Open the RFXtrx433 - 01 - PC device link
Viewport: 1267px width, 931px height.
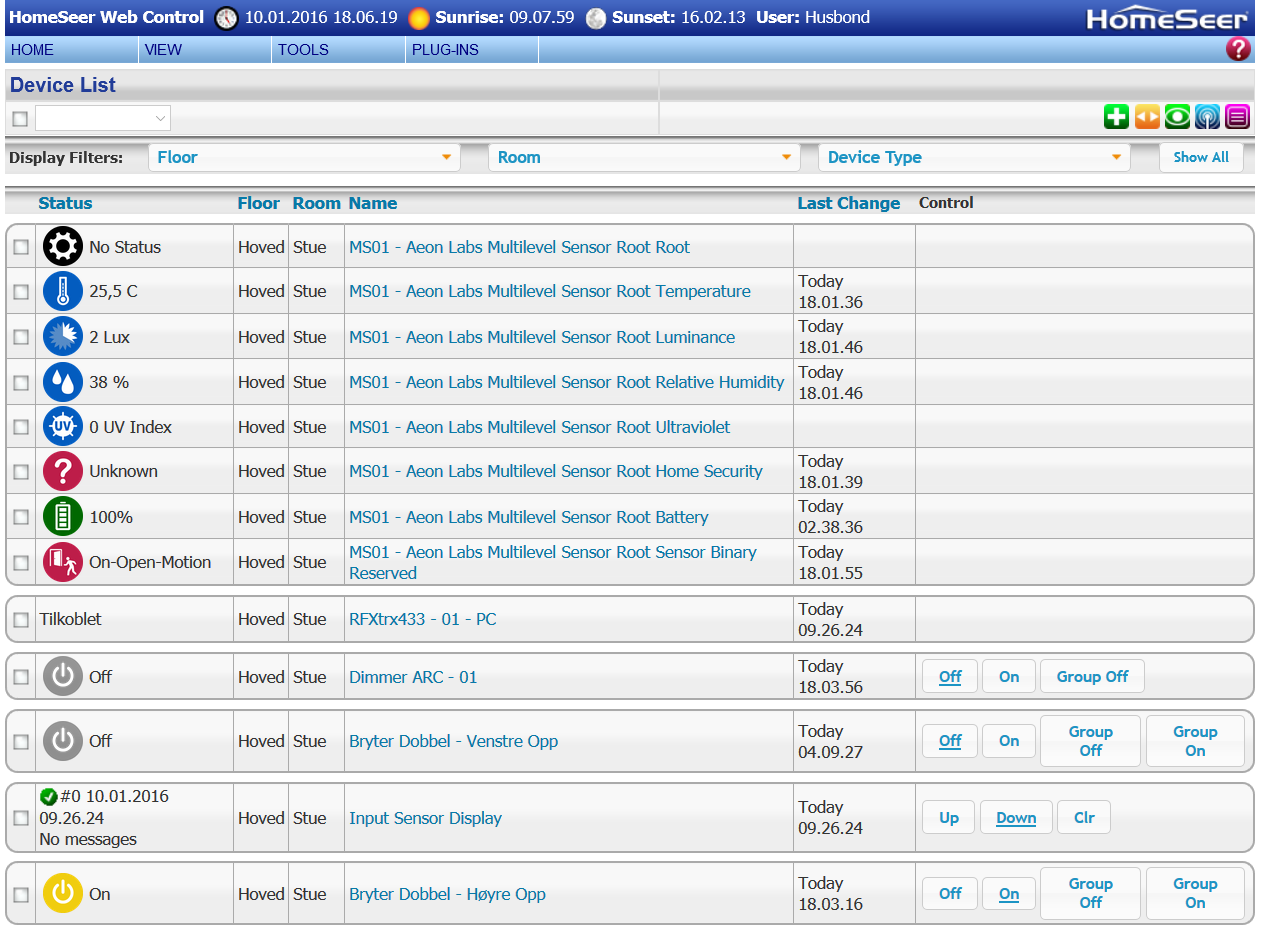click(x=422, y=620)
